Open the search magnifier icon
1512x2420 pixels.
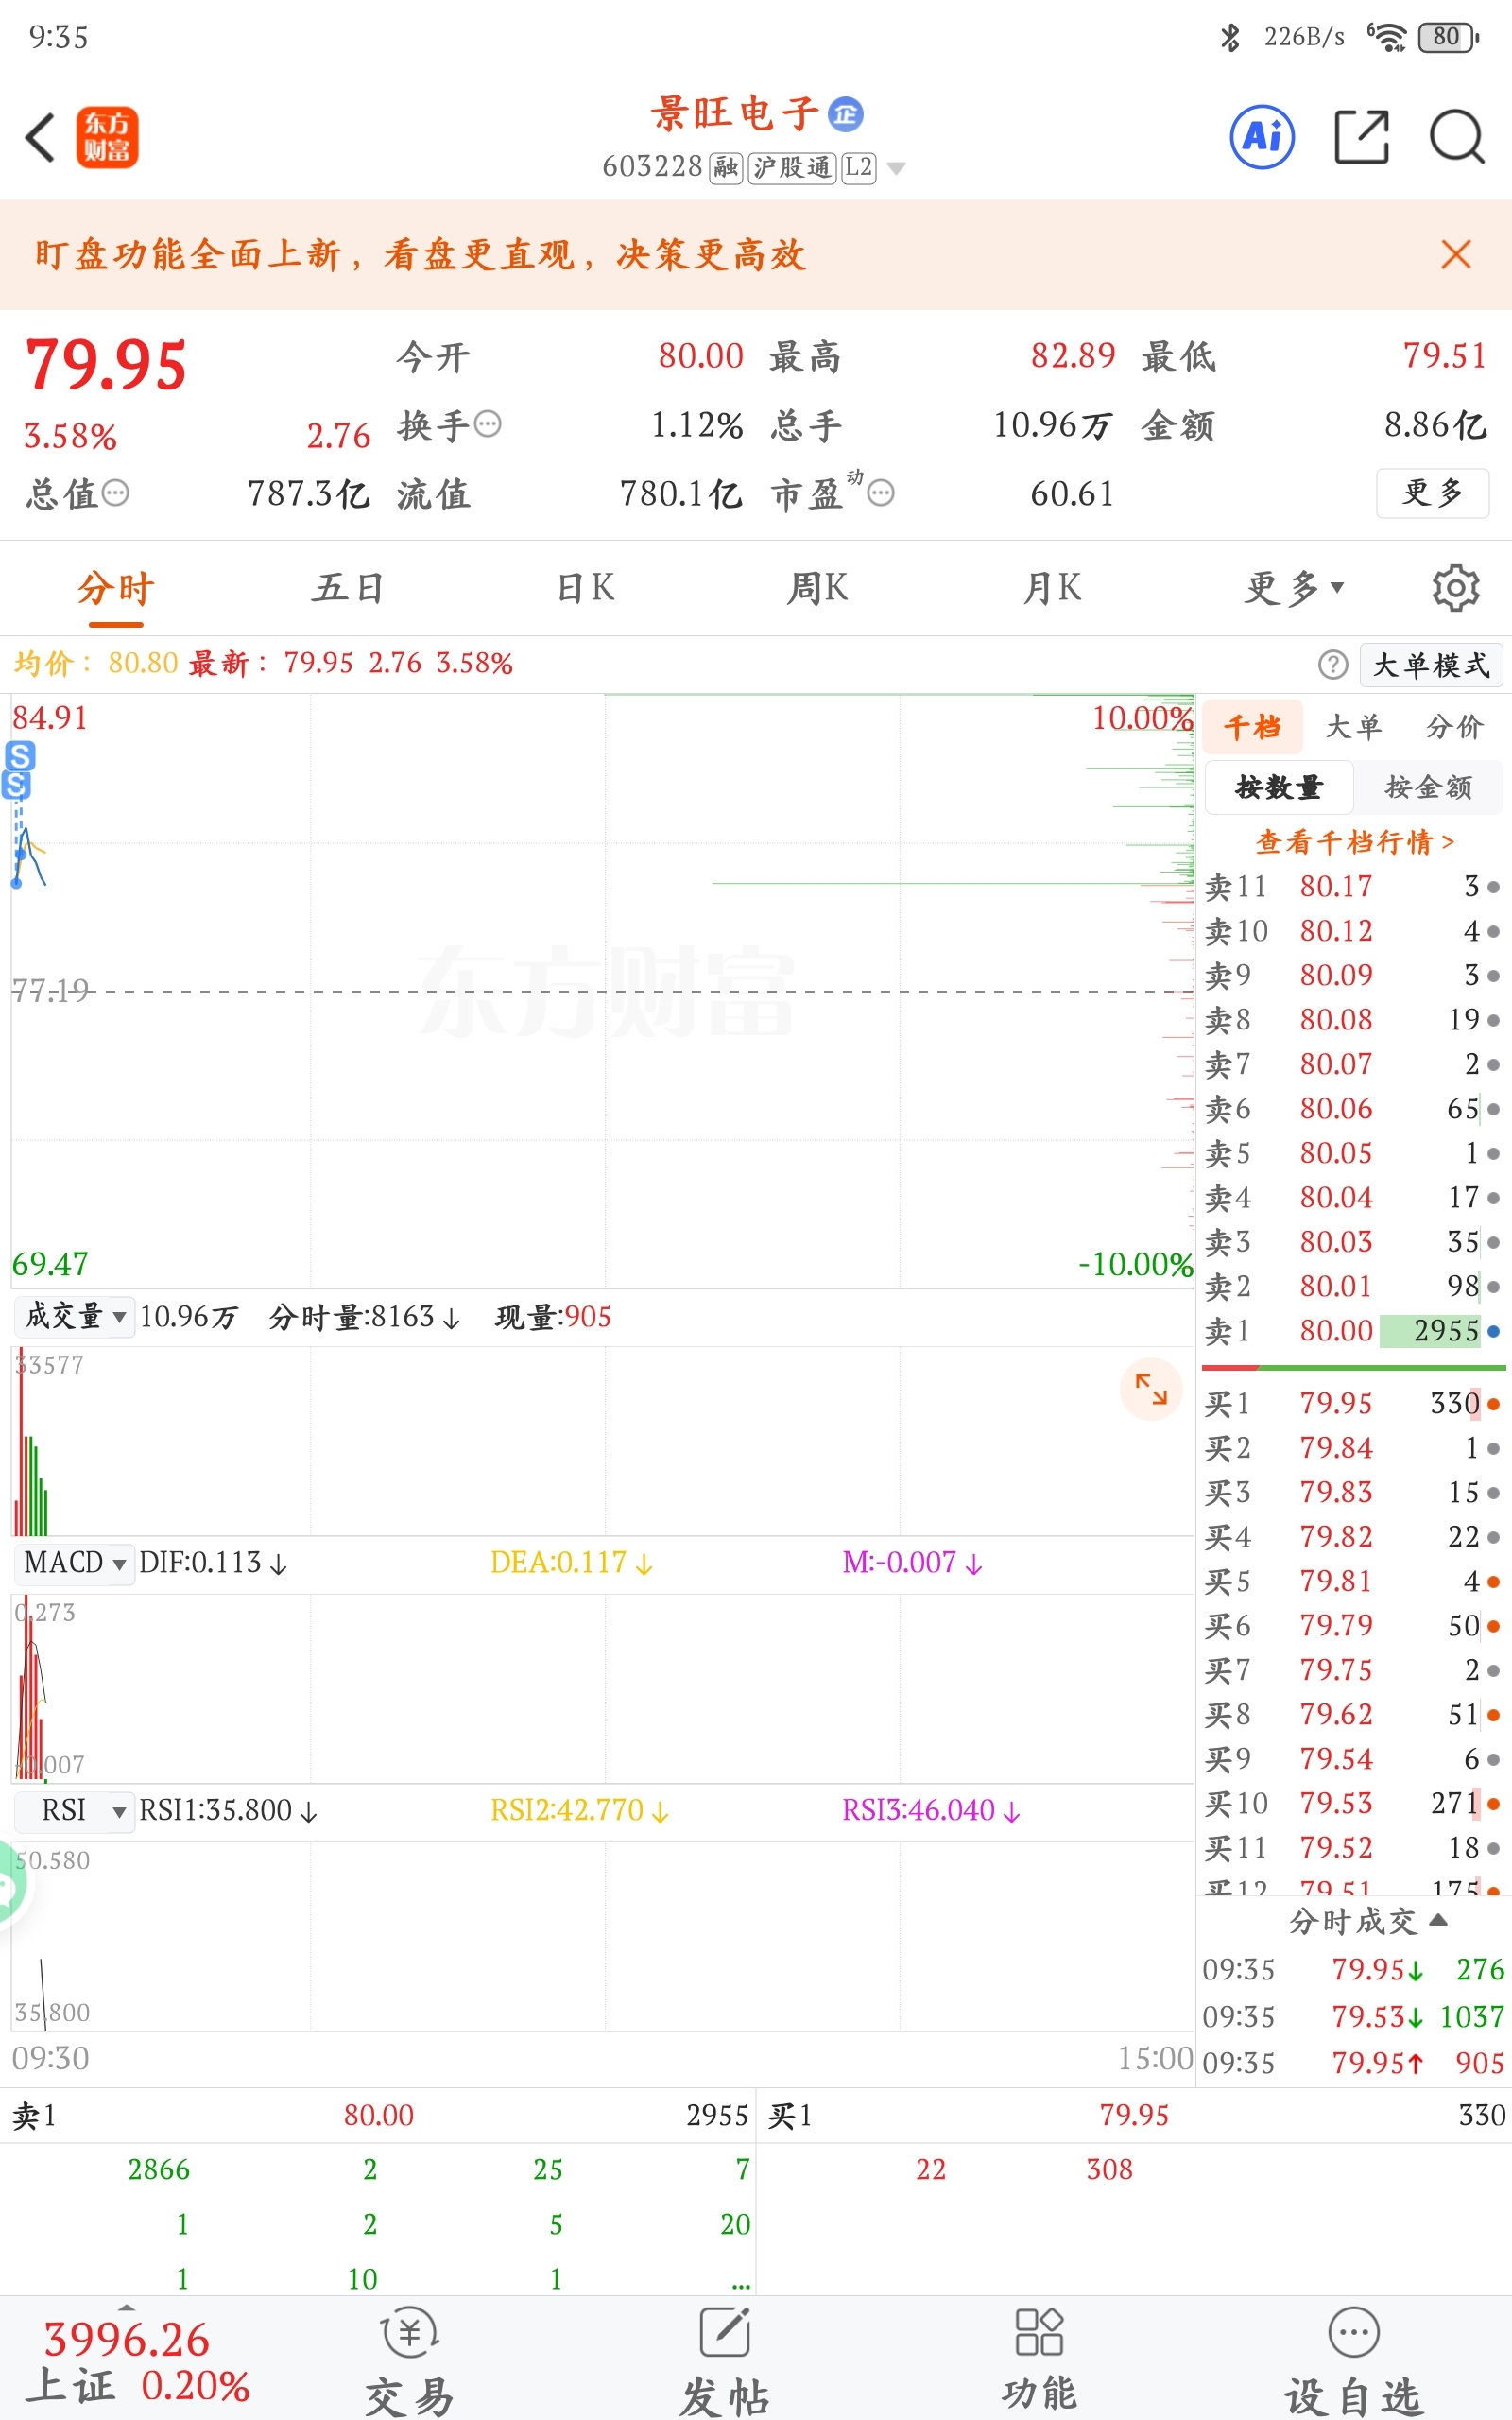(x=1457, y=137)
